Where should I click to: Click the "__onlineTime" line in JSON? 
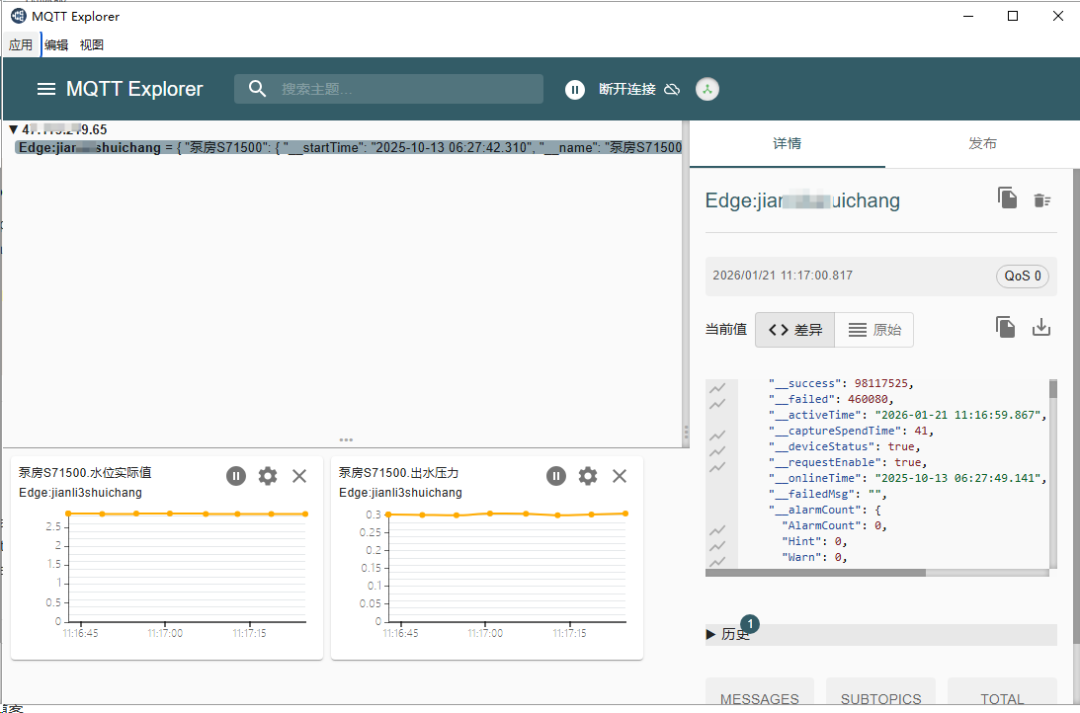click(x=908, y=478)
